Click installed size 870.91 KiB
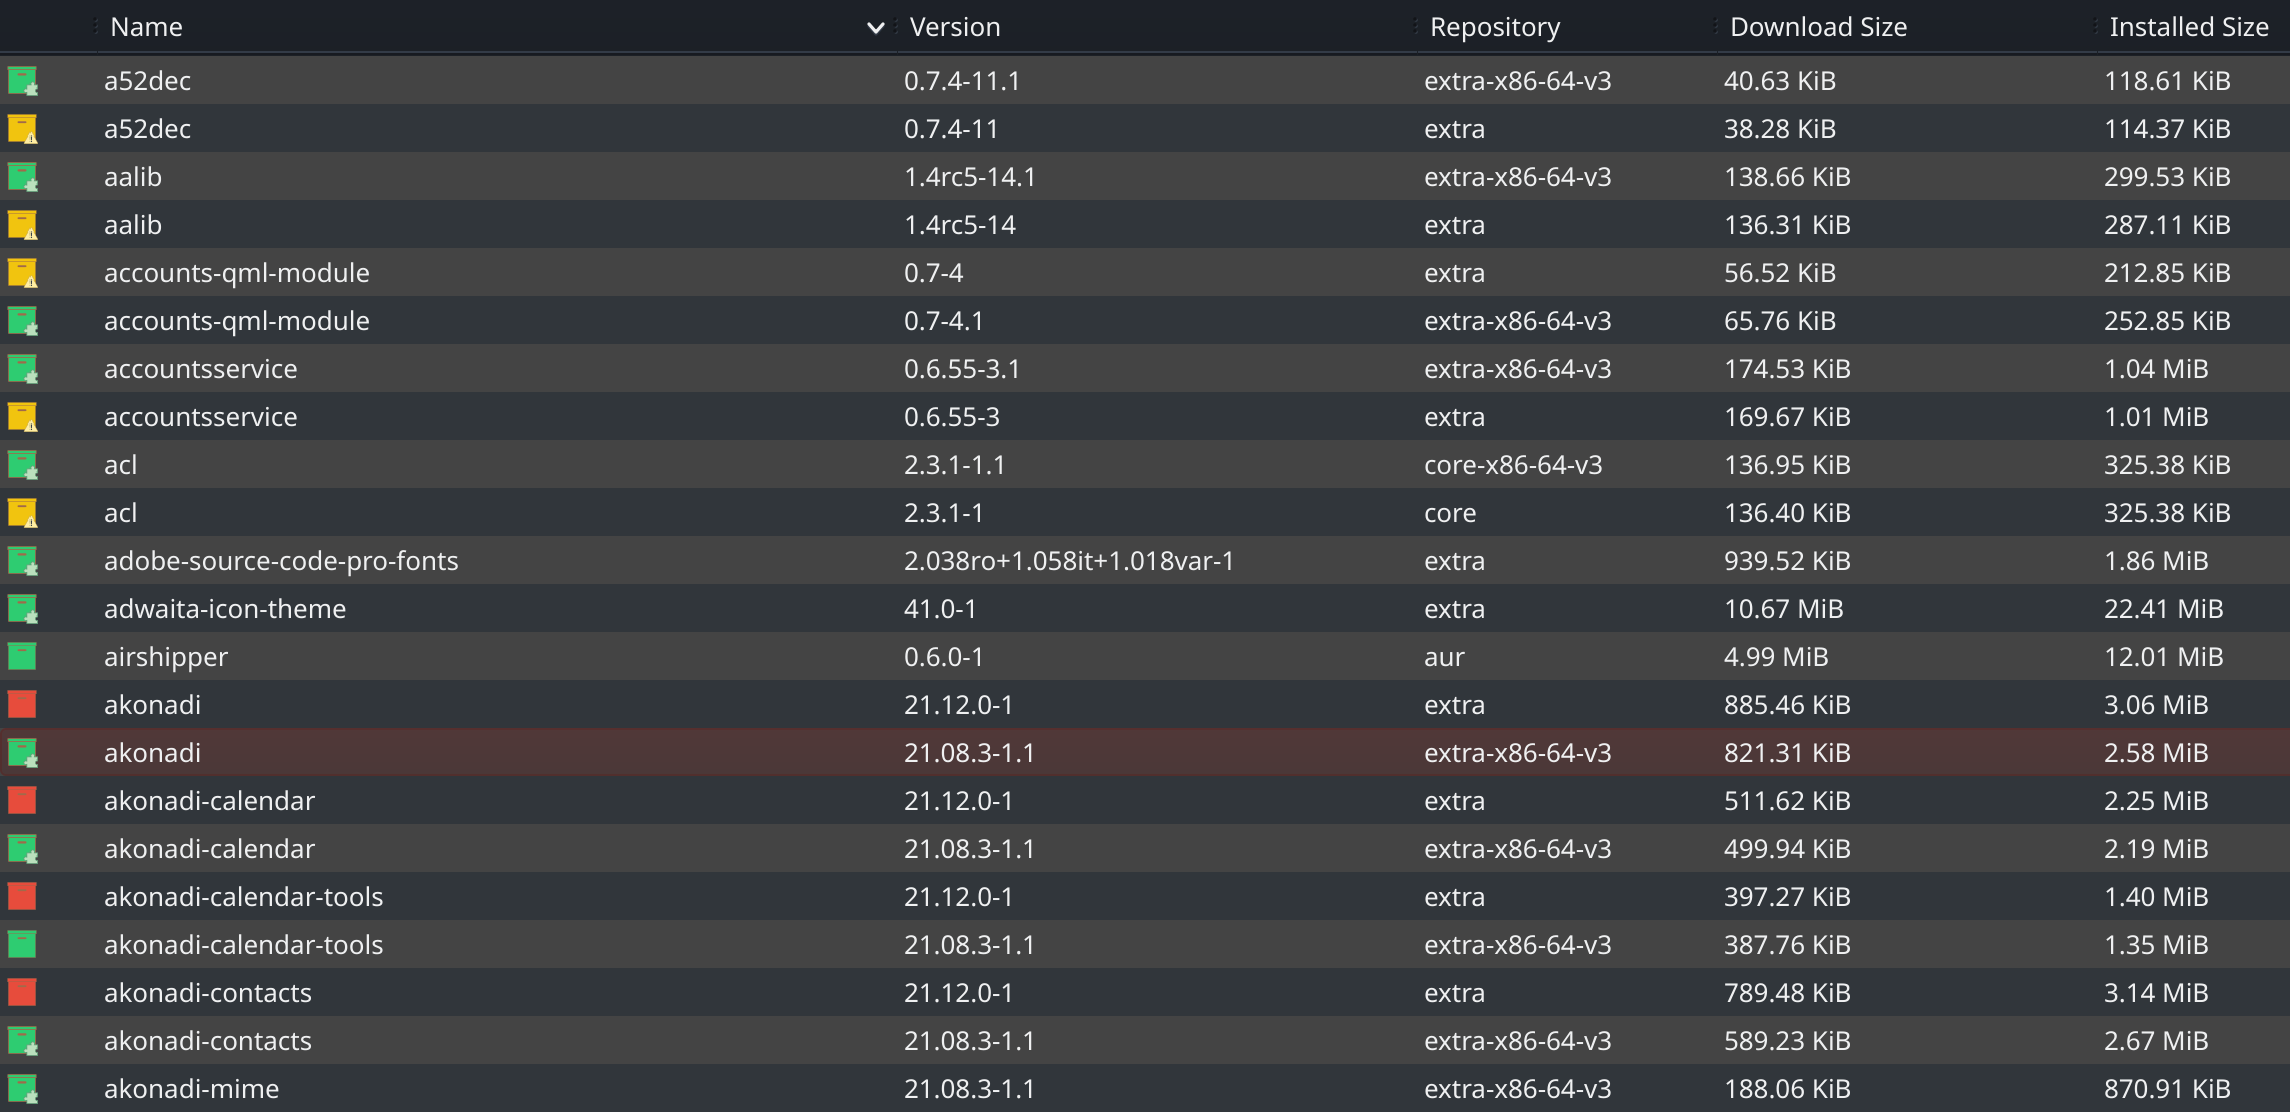Image resolution: width=2290 pixels, height=1112 pixels. (x=2167, y=1089)
